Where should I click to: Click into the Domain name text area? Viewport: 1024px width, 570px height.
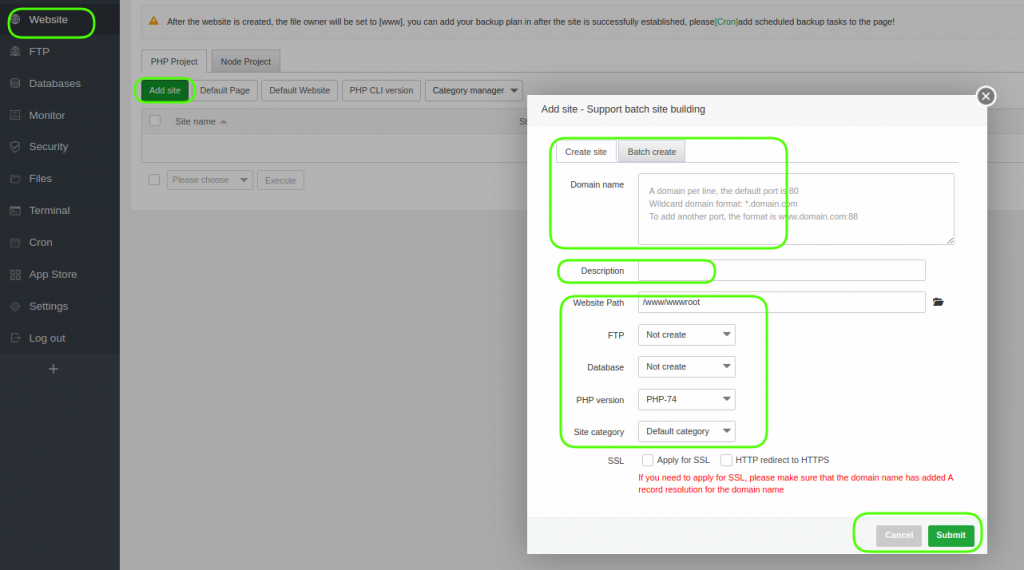(x=796, y=209)
